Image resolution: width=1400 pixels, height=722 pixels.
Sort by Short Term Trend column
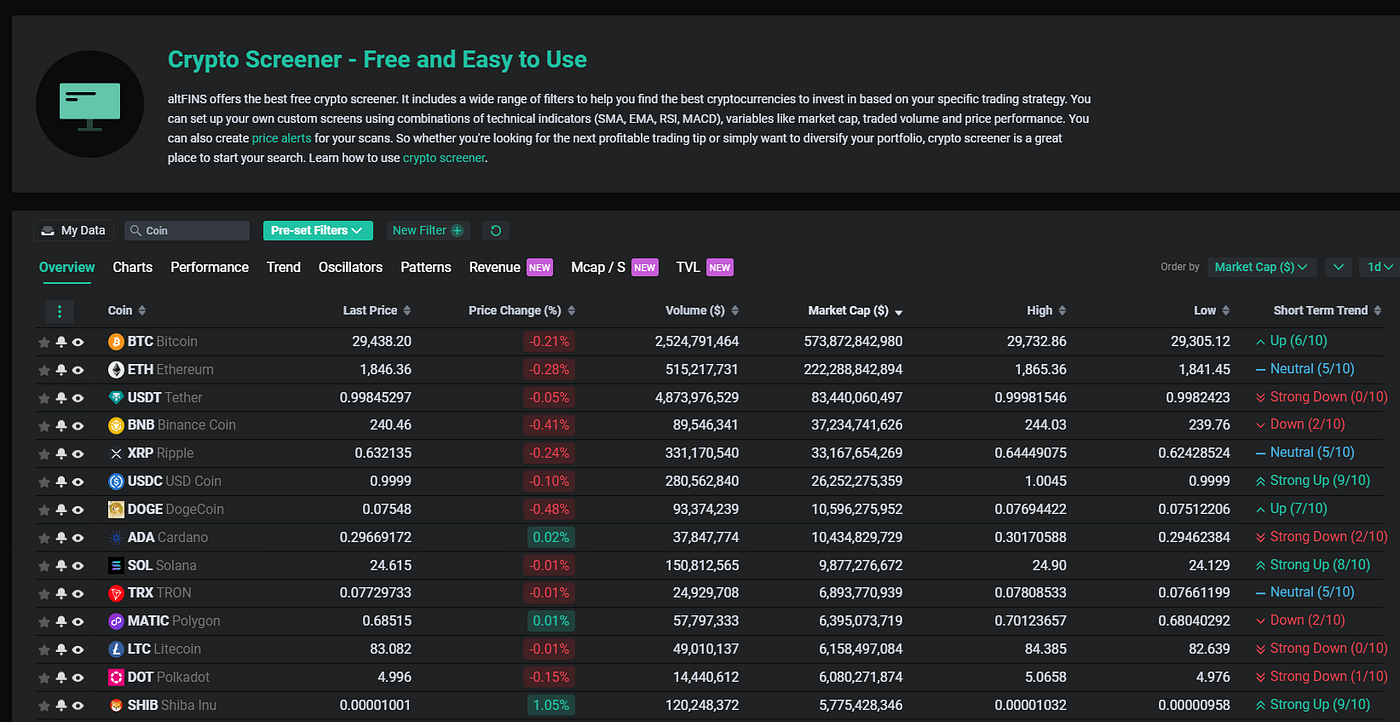[1328, 311]
